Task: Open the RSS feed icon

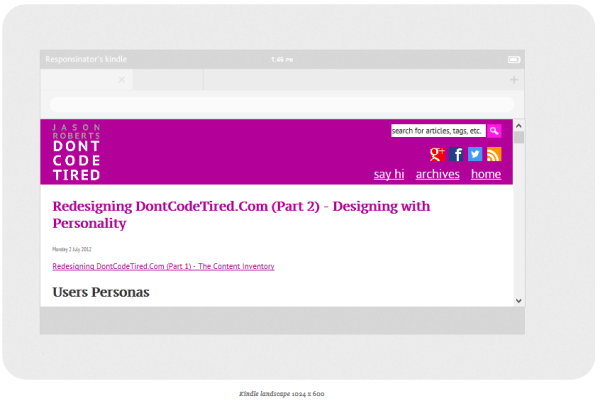Action: (494, 154)
